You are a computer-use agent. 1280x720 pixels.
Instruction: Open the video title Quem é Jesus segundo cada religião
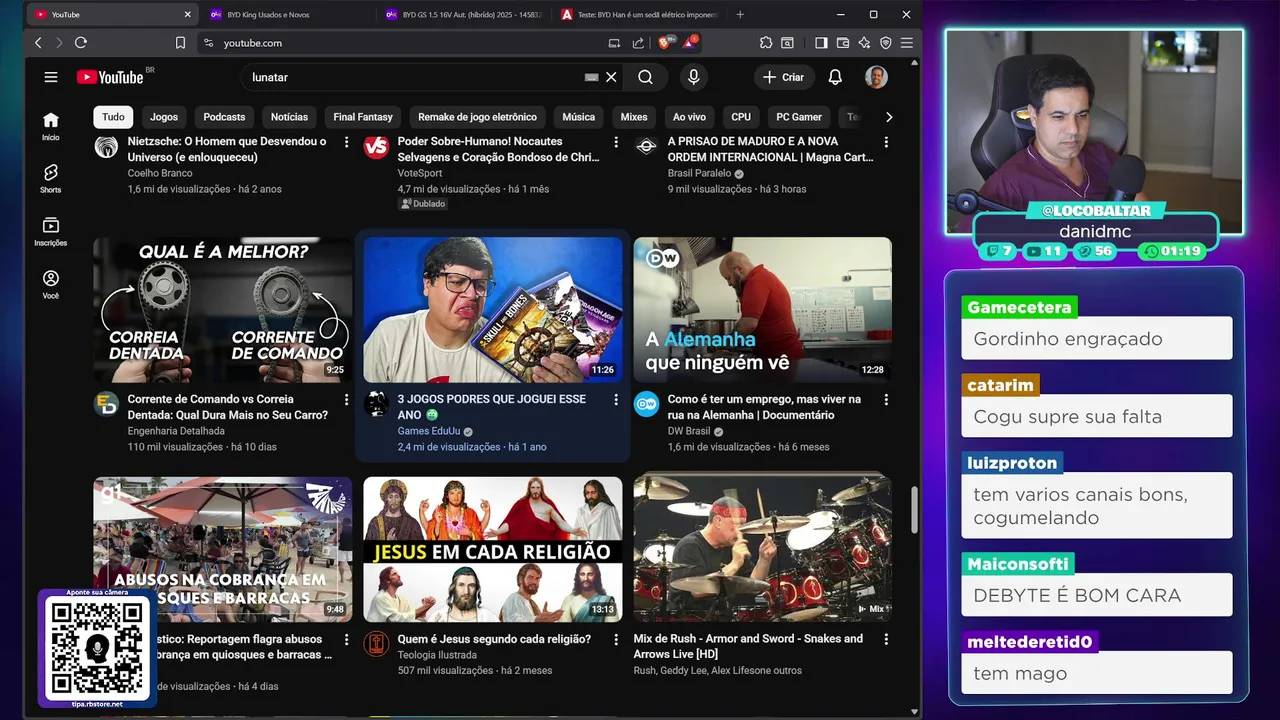click(x=494, y=639)
